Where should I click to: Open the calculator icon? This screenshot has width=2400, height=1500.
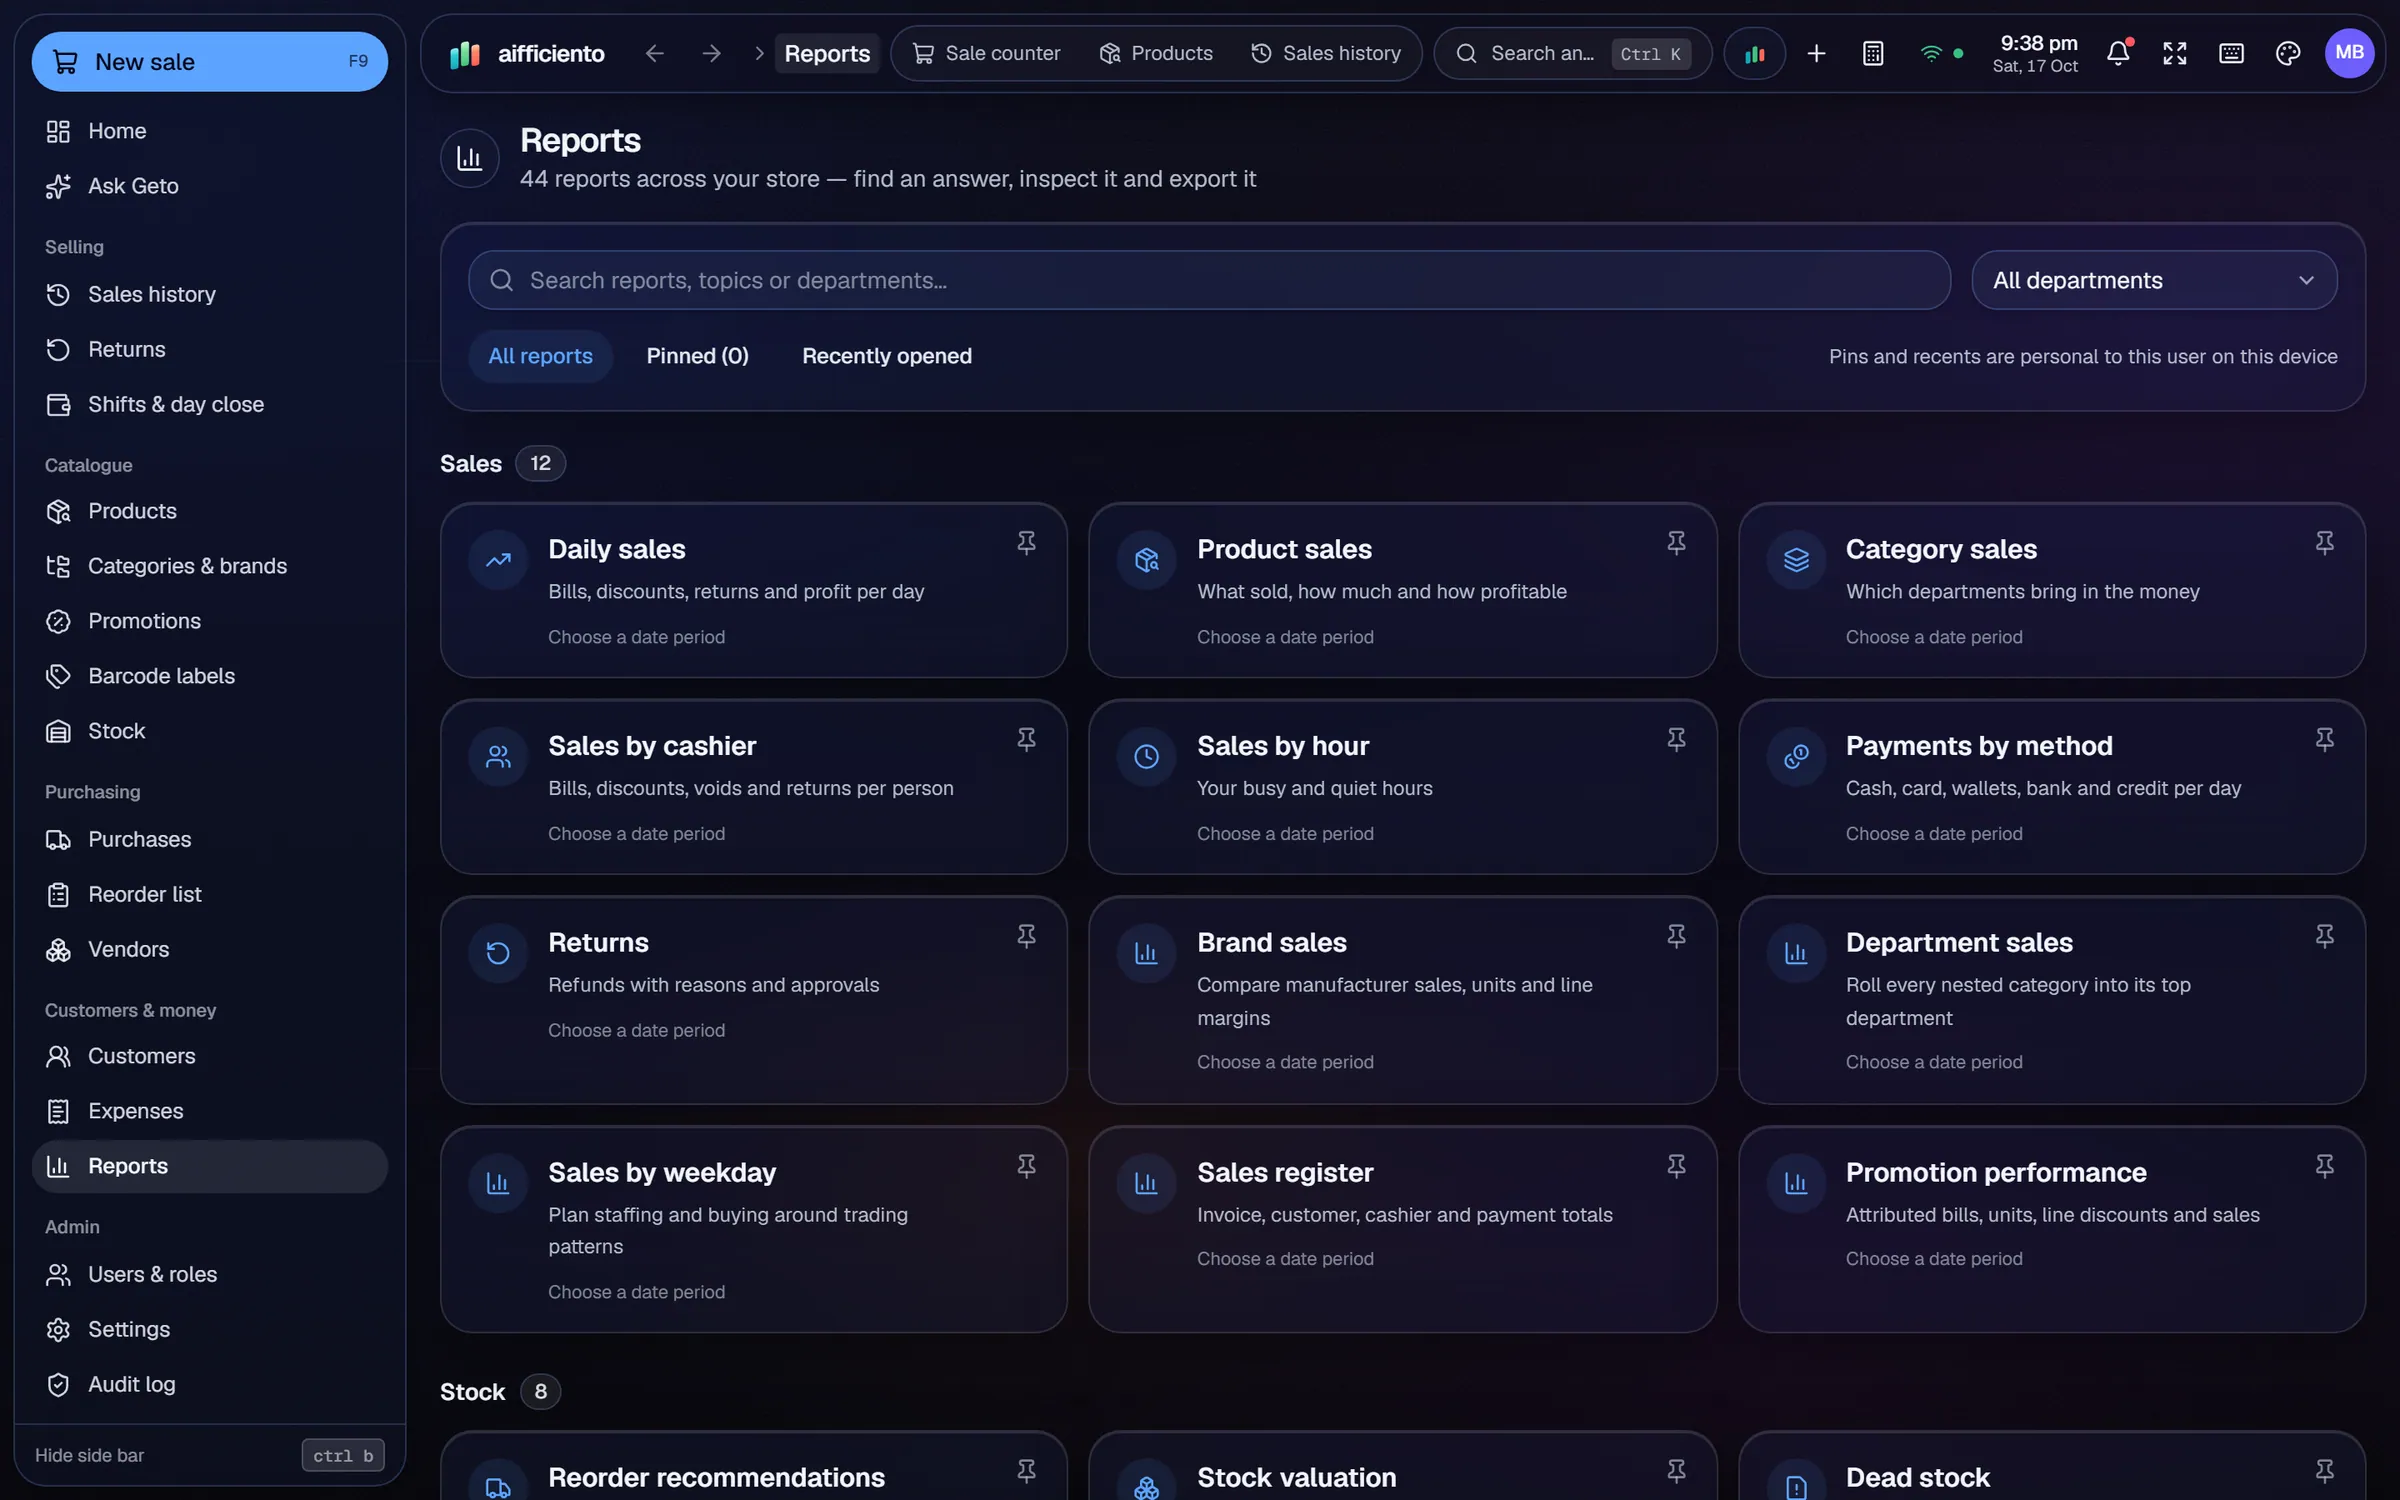[x=1873, y=53]
